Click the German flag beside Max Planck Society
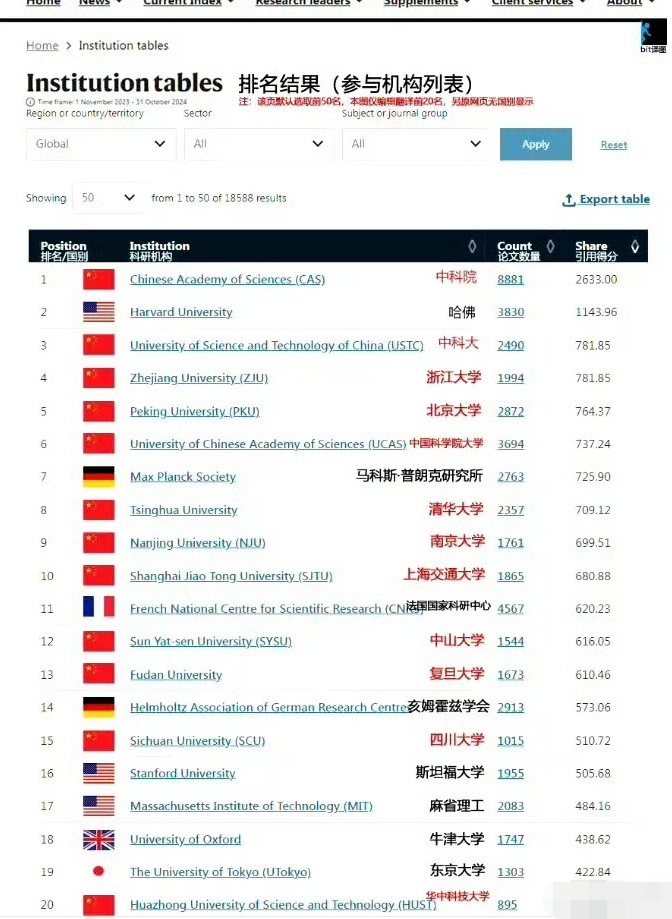 [x=98, y=477]
